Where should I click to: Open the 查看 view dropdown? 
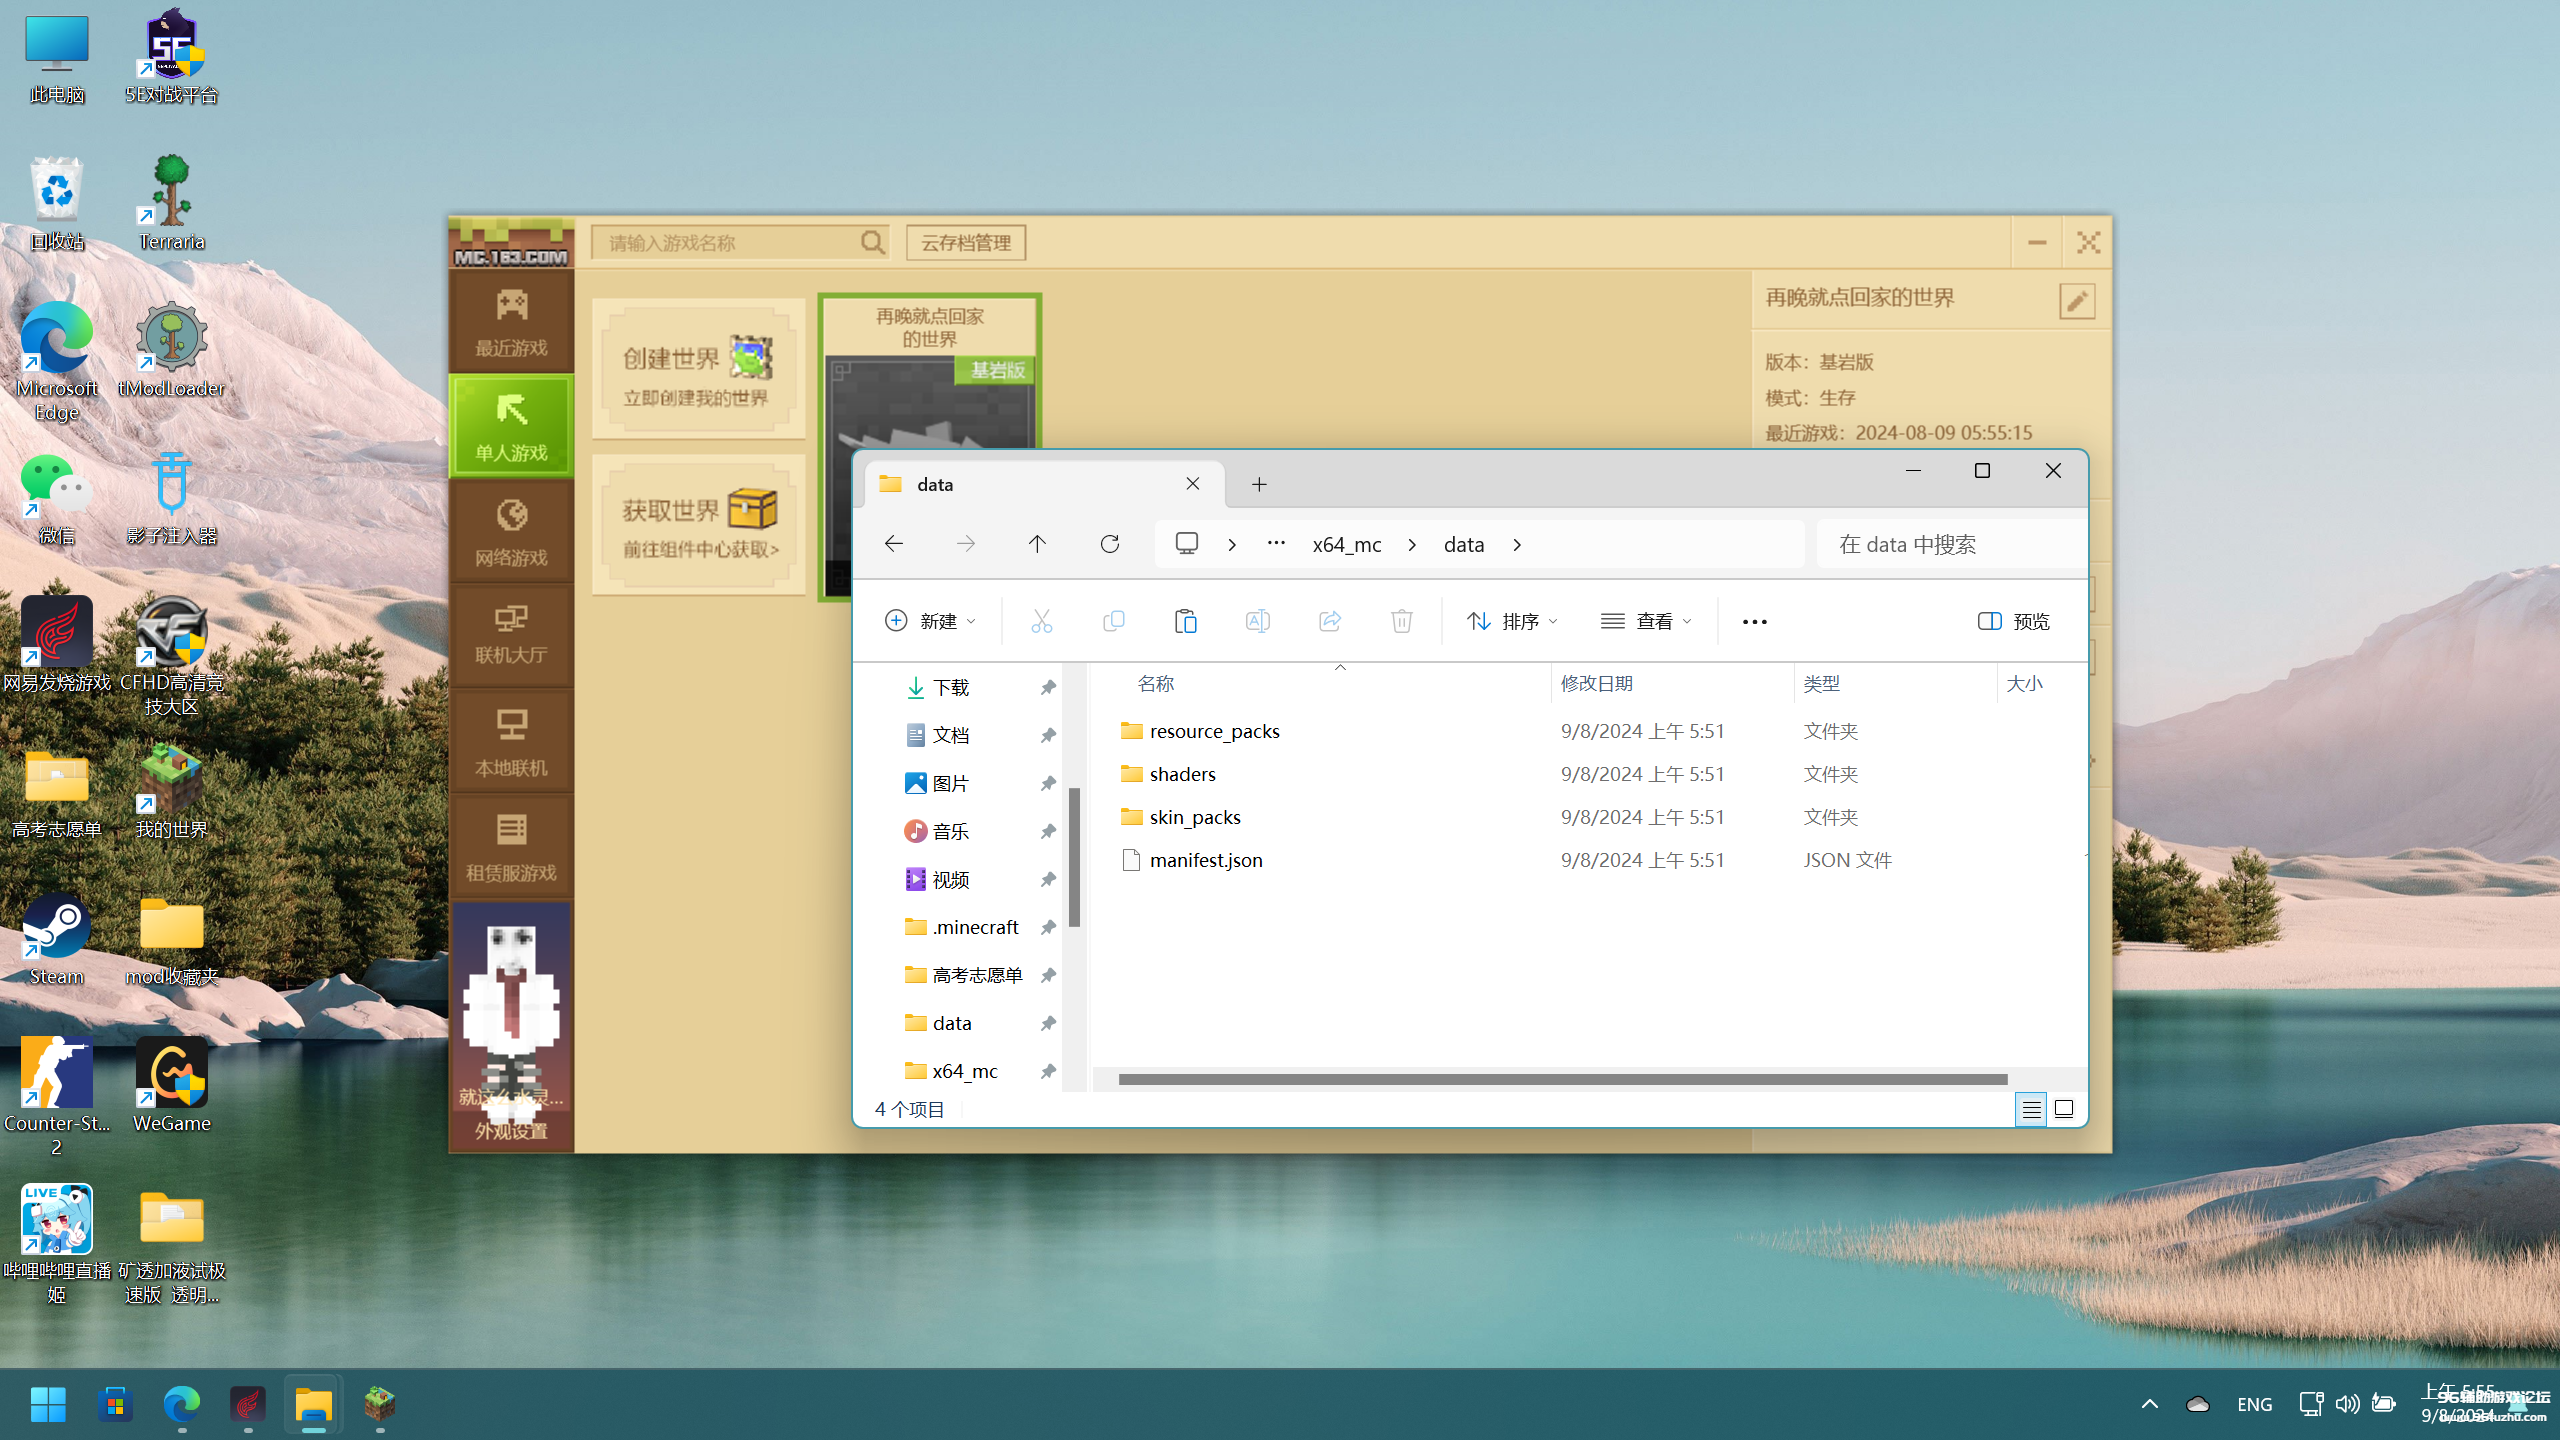(1646, 621)
